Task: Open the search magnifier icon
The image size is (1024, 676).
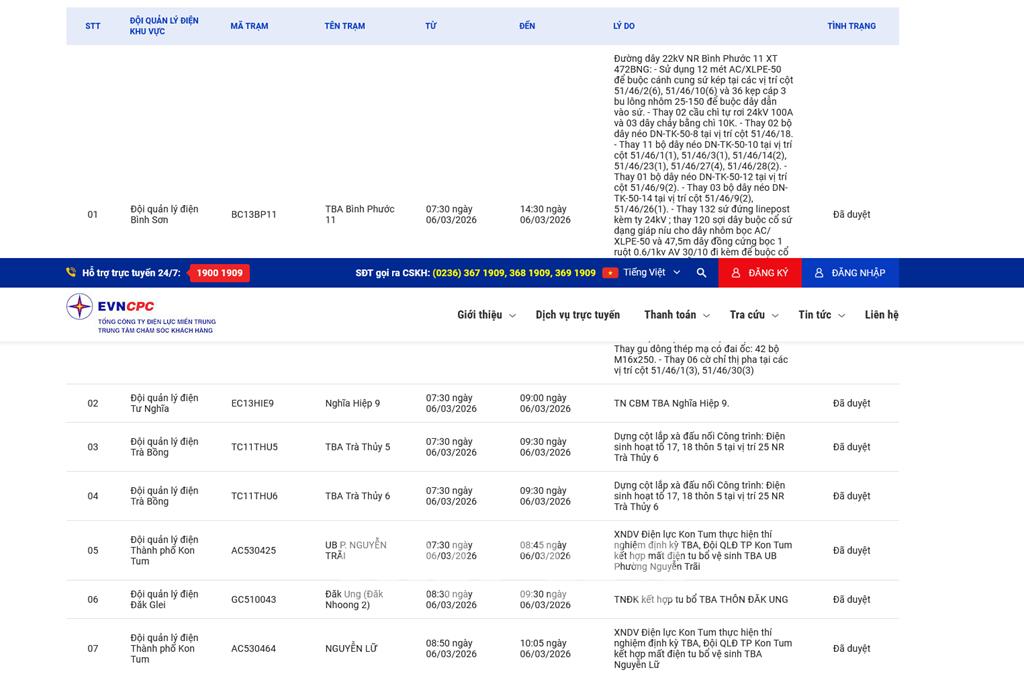Action: tap(701, 273)
